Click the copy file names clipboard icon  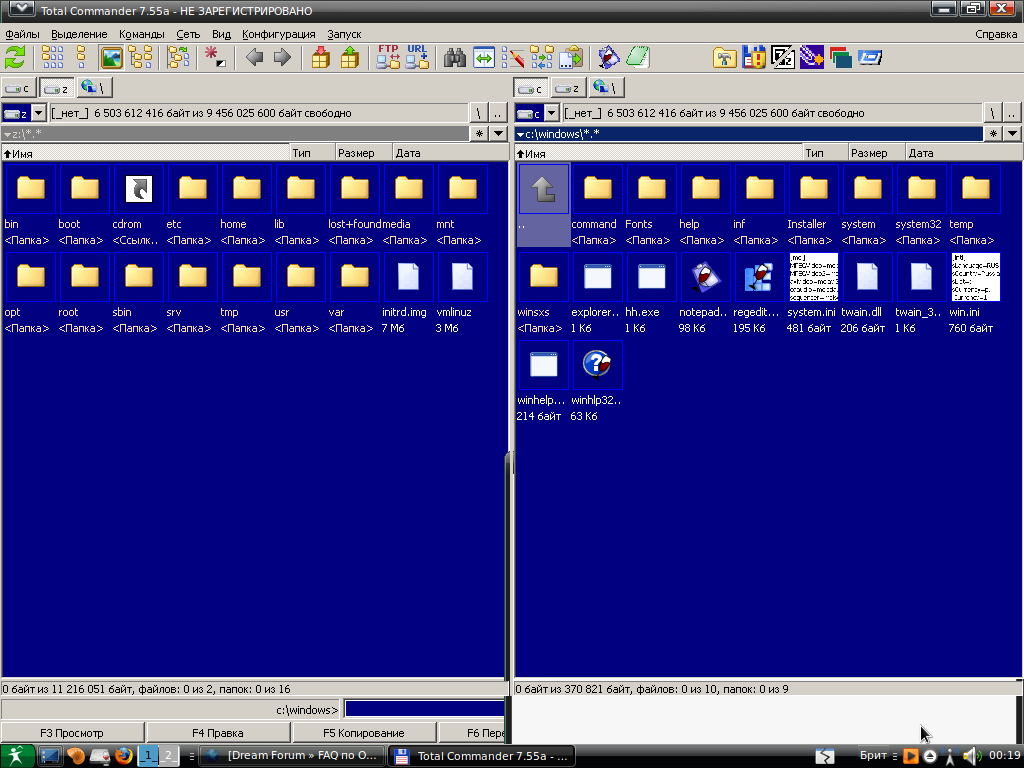(571, 57)
